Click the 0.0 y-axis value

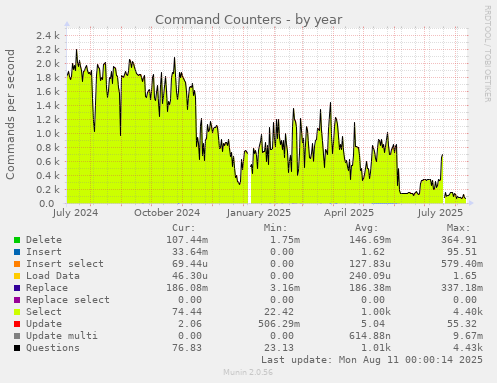pyautogui.click(x=47, y=203)
